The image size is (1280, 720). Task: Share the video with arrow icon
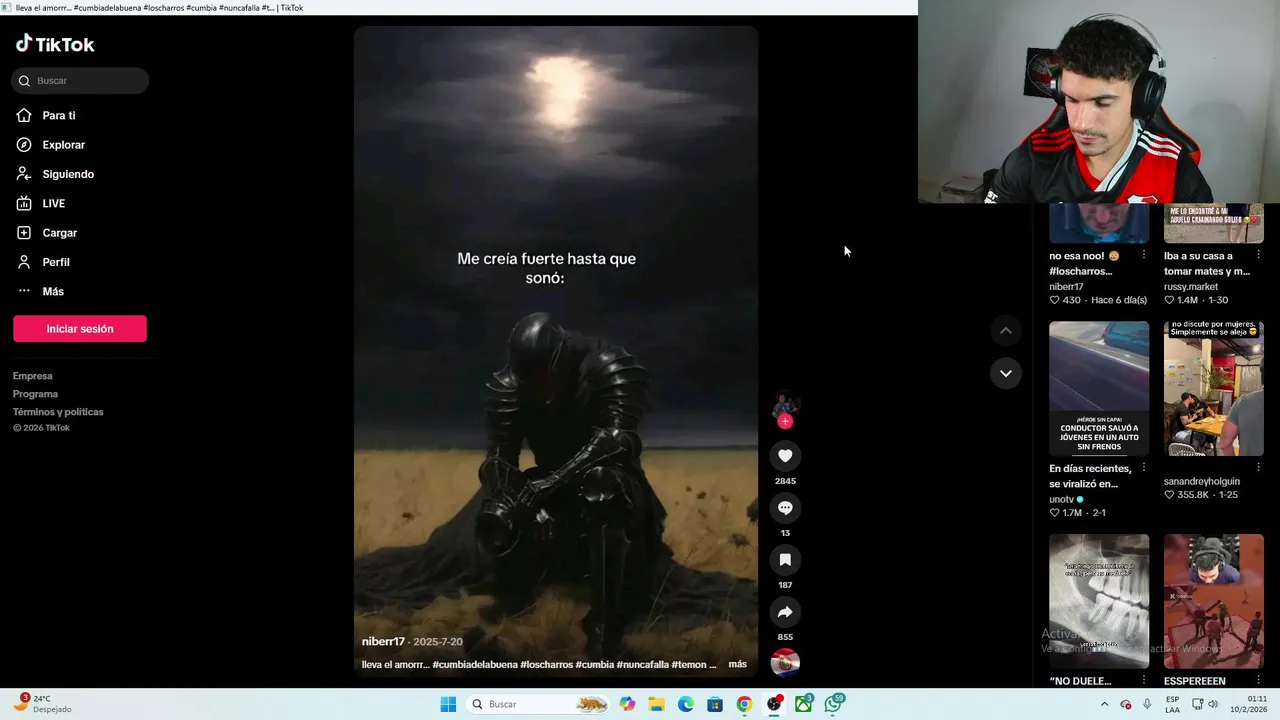click(x=785, y=612)
